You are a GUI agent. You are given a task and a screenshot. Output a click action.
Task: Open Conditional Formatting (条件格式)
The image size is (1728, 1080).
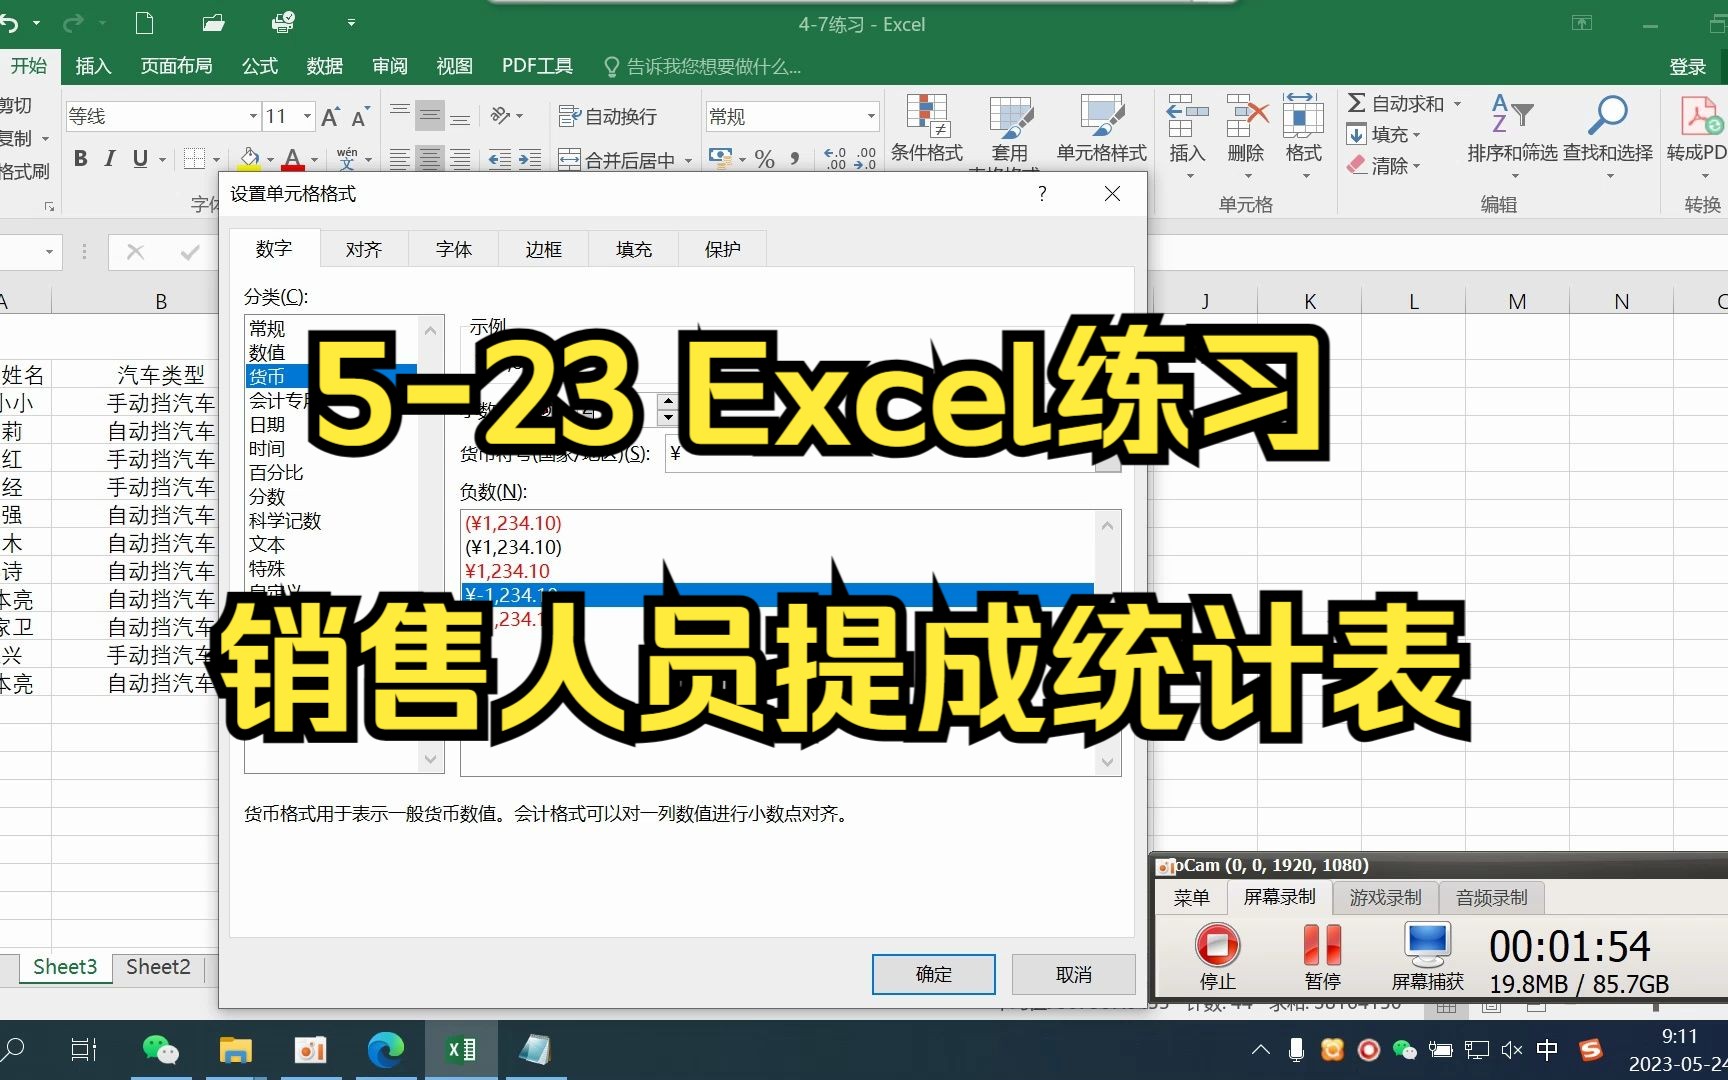click(927, 128)
